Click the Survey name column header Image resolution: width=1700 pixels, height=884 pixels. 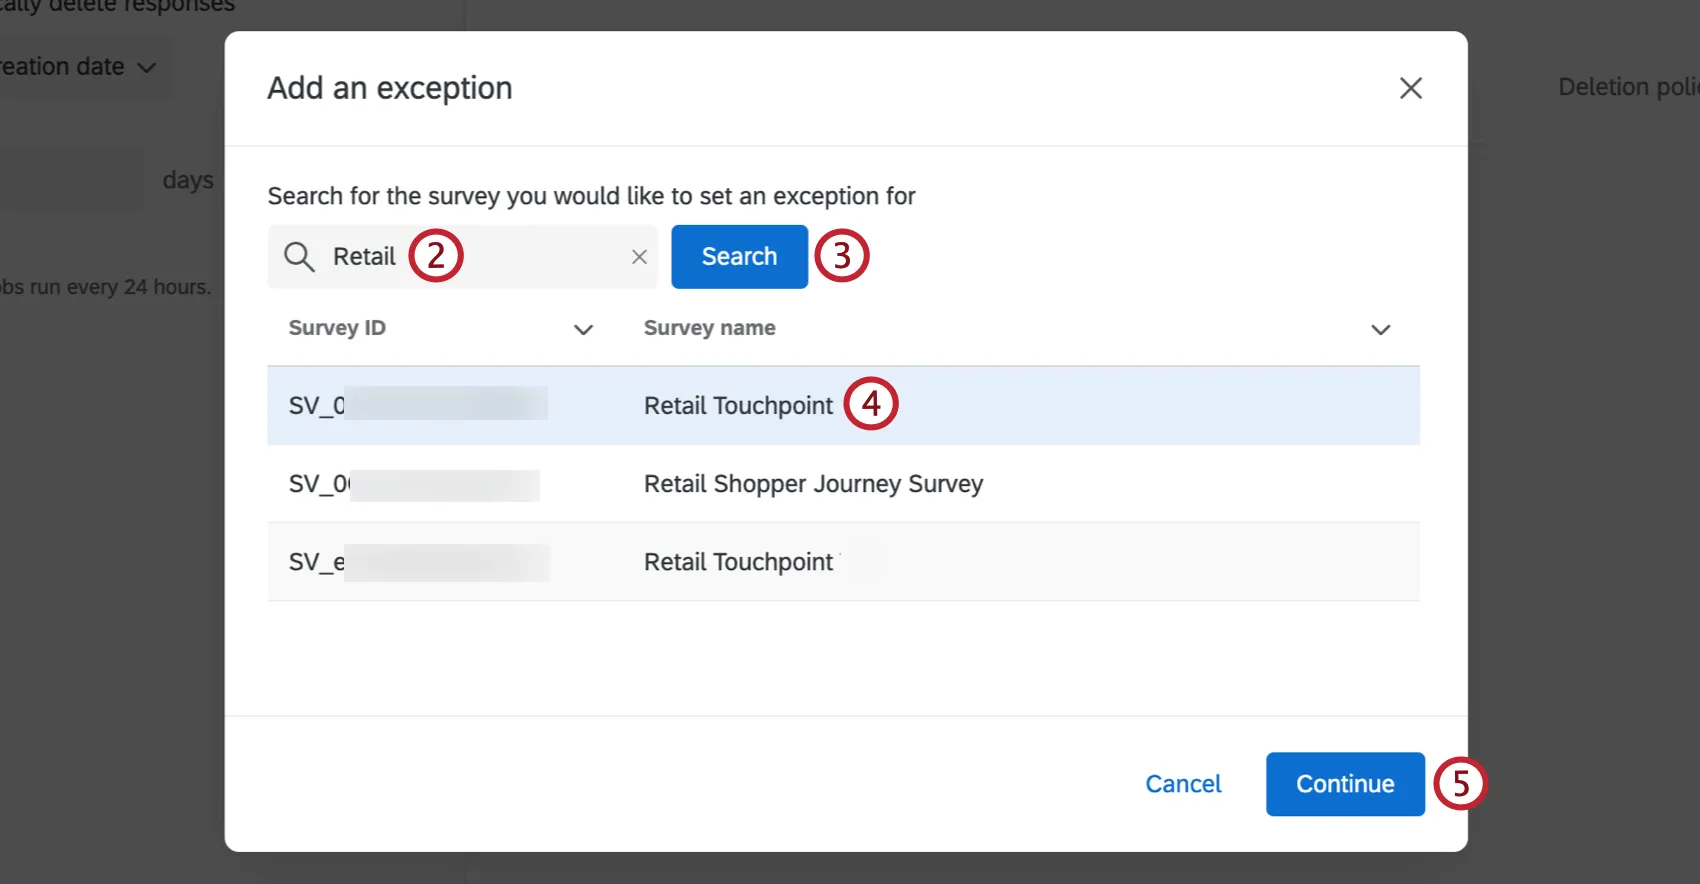pyautogui.click(x=709, y=328)
